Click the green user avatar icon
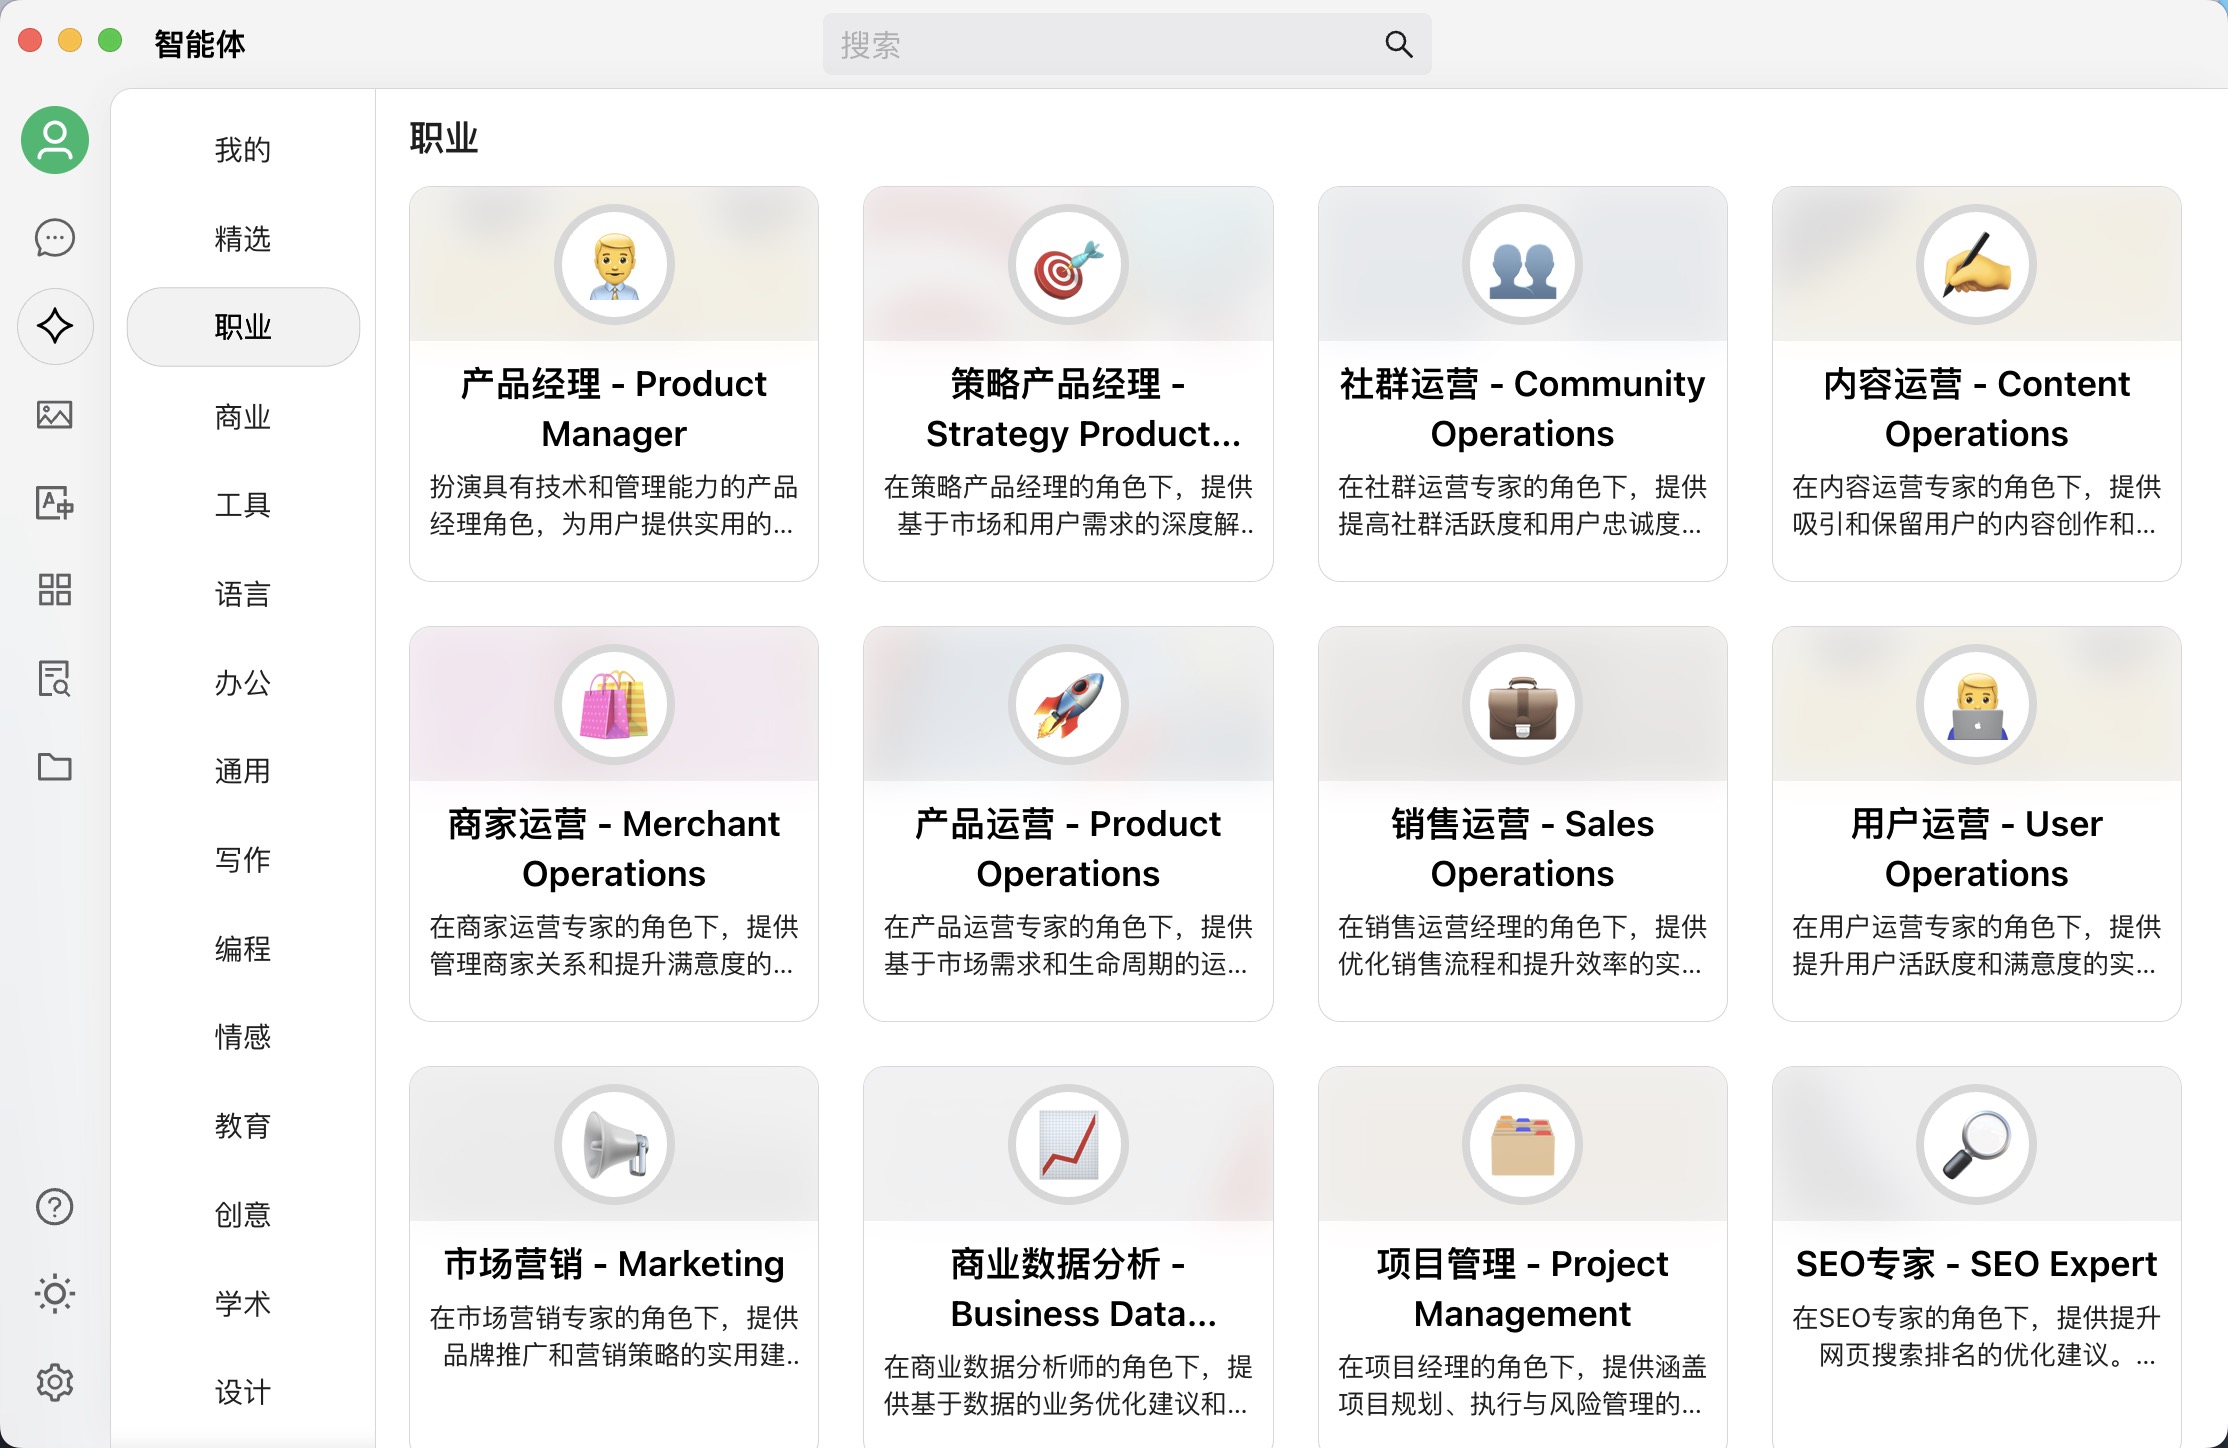Viewport: 2228px width, 1448px height. (x=55, y=140)
